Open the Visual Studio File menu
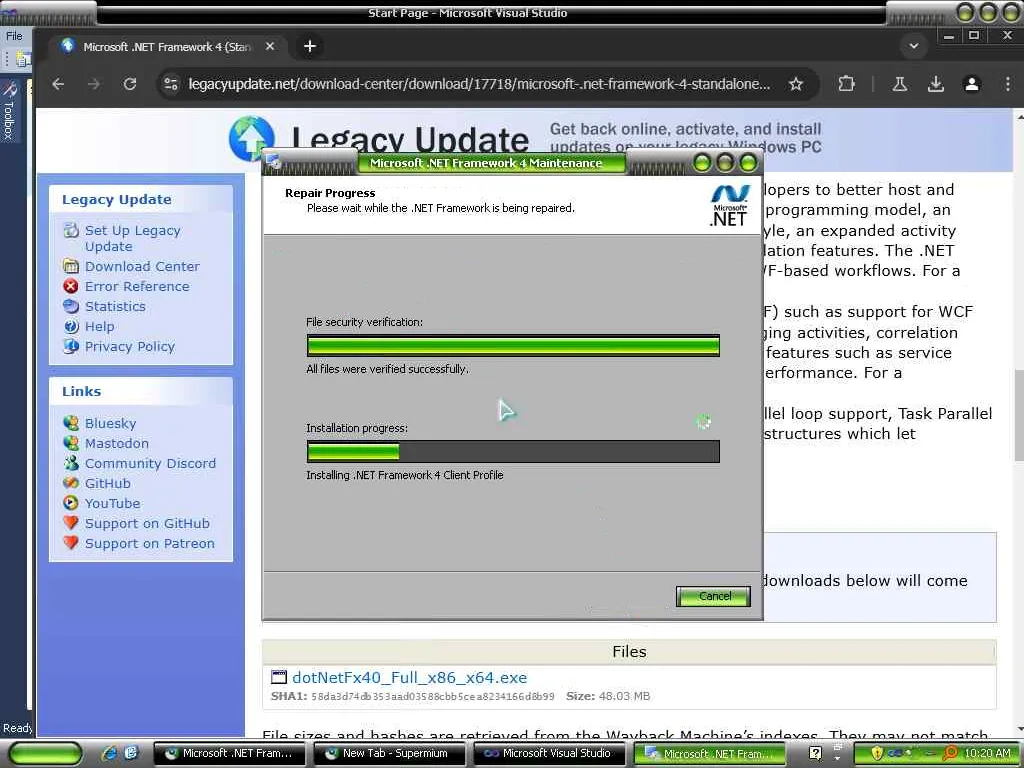Viewport: 1024px width, 768px height. [x=14, y=36]
